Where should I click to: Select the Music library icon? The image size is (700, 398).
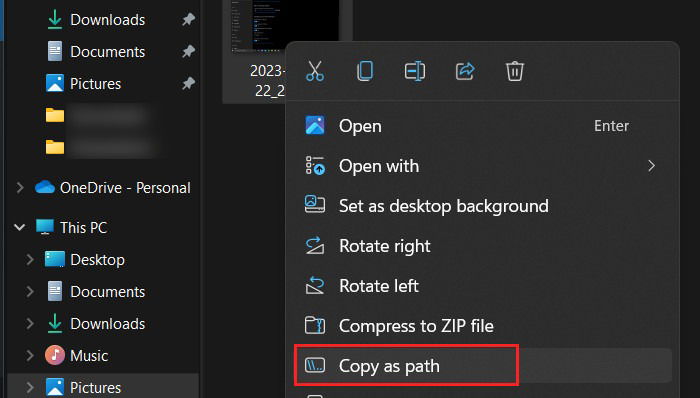[54, 356]
